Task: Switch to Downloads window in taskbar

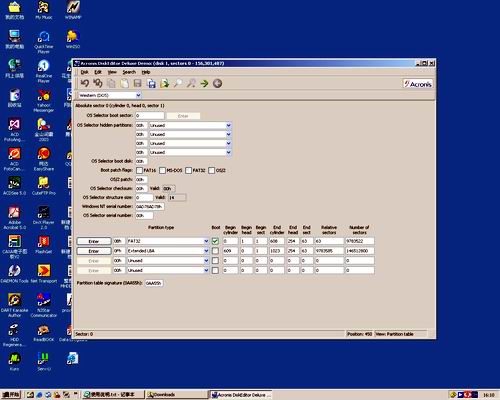Action: click(x=177, y=395)
